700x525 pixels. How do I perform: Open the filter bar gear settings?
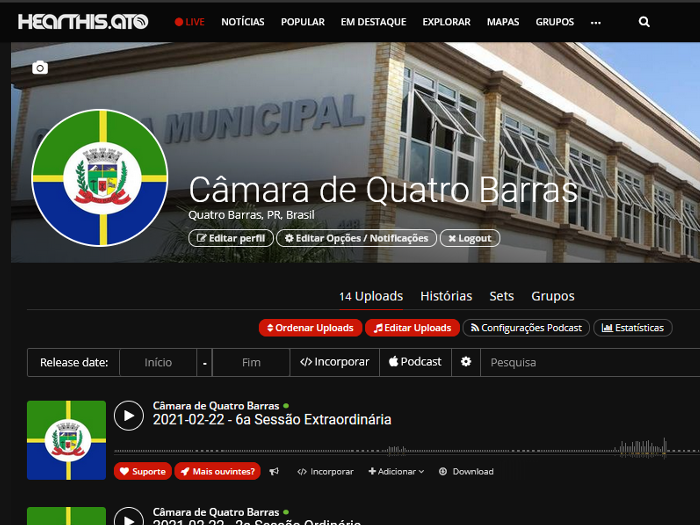(466, 362)
